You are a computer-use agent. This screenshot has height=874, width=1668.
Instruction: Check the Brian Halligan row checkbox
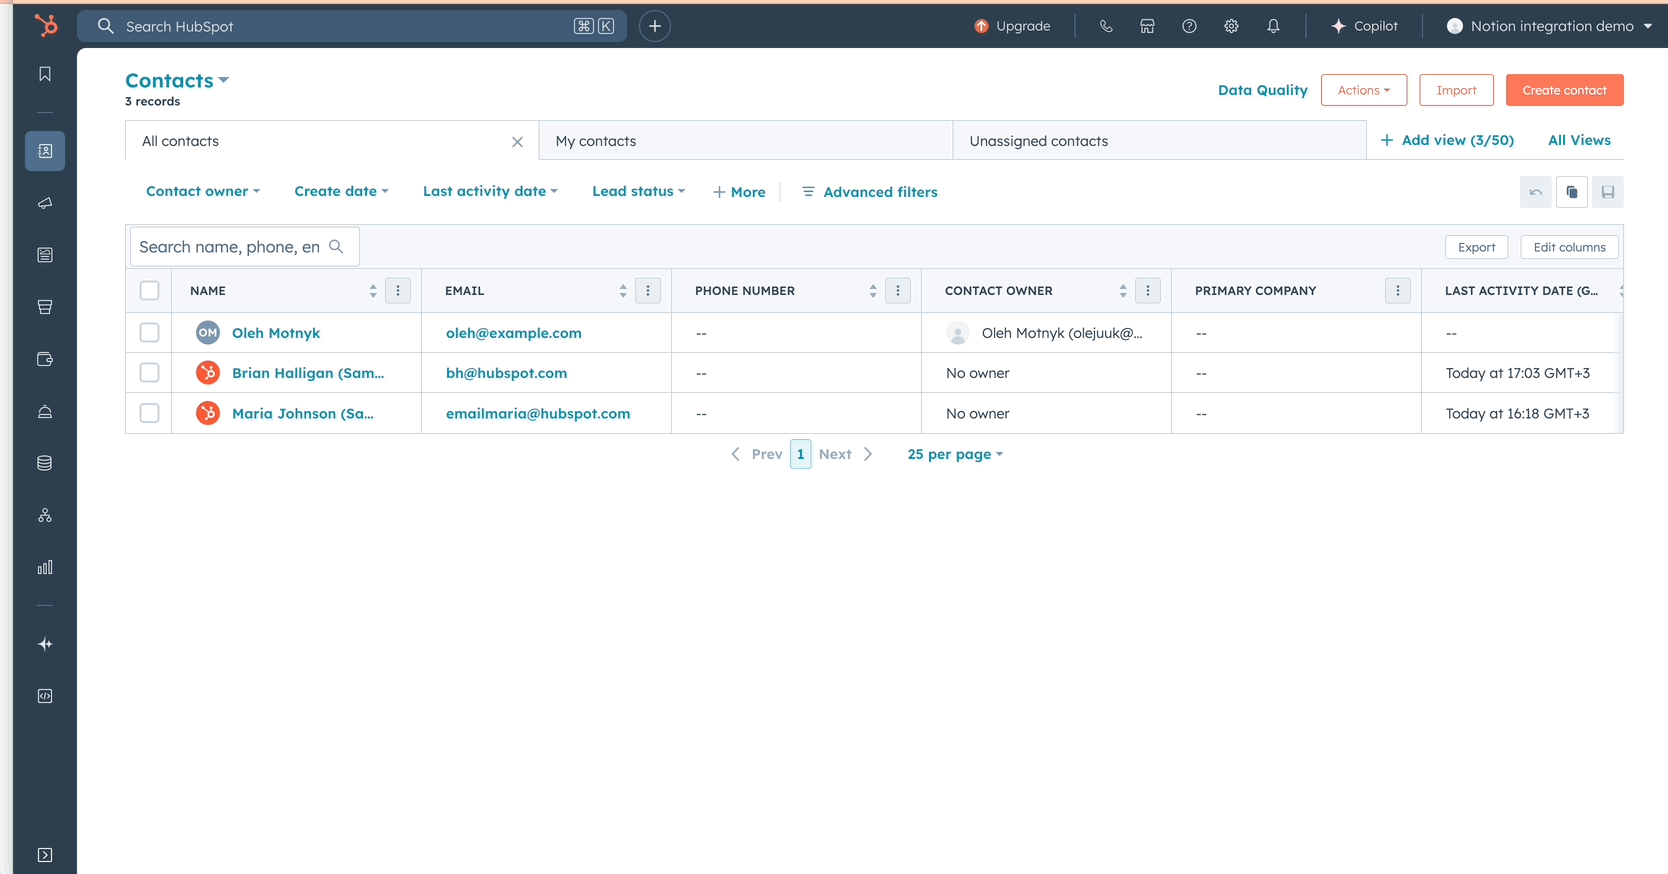[x=149, y=373]
